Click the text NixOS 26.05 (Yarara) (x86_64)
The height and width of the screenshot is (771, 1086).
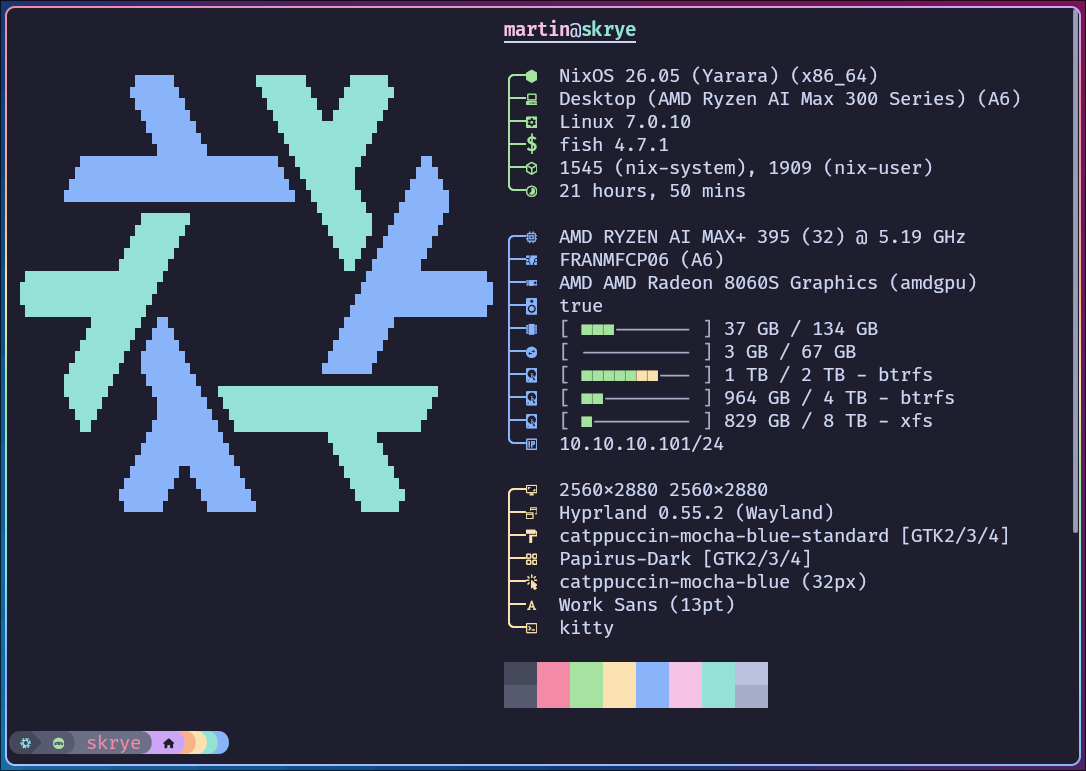pyautogui.click(x=718, y=76)
